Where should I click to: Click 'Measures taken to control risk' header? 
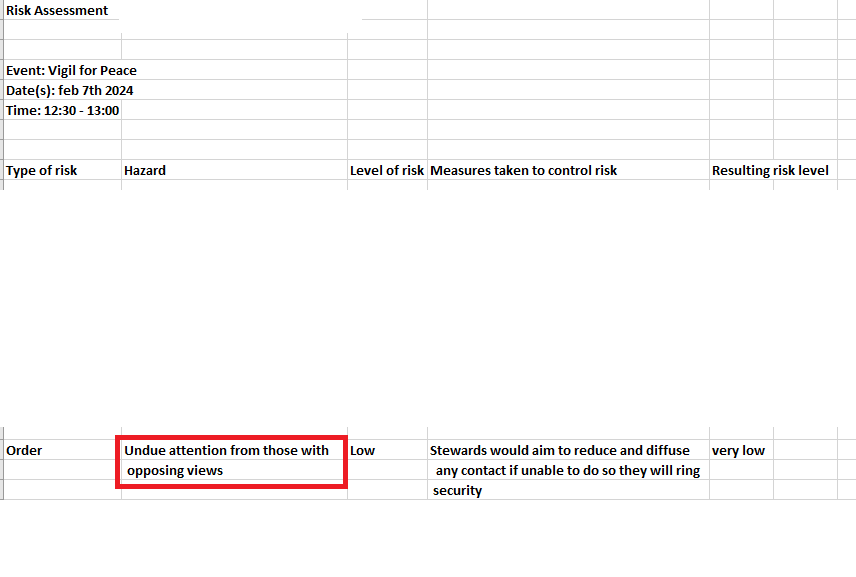tap(567, 170)
